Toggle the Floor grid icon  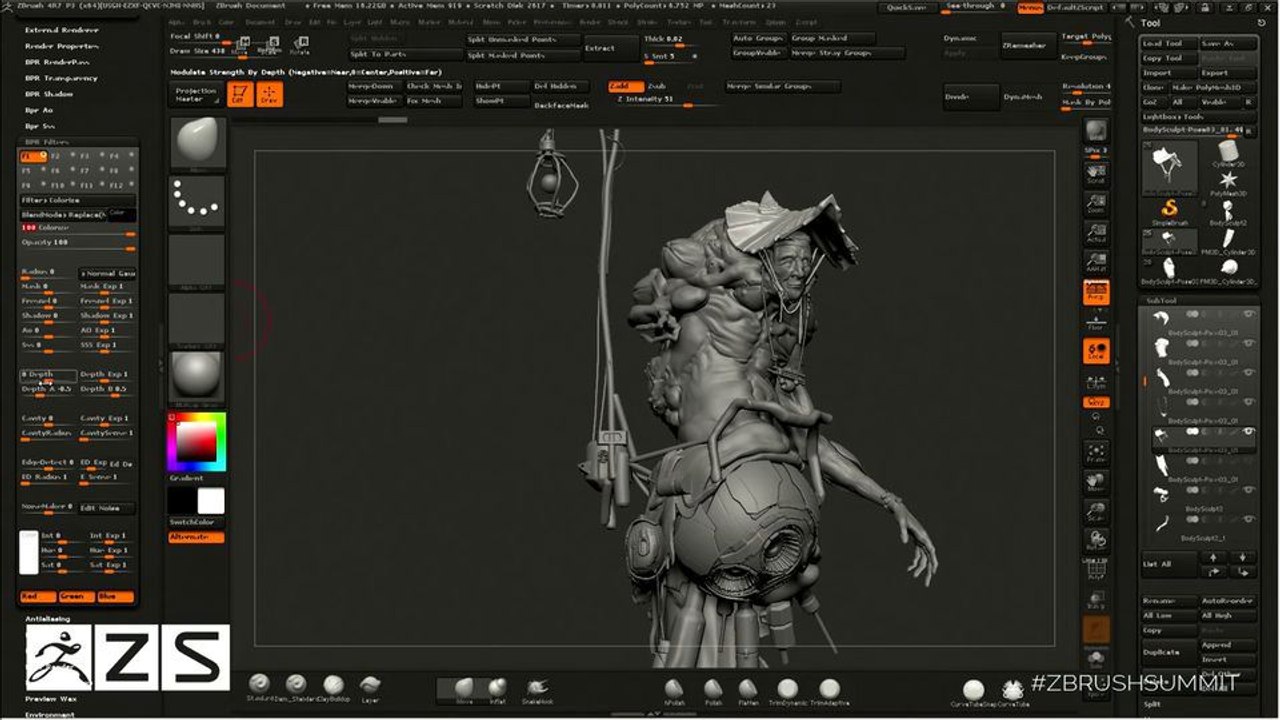coord(1097,321)
